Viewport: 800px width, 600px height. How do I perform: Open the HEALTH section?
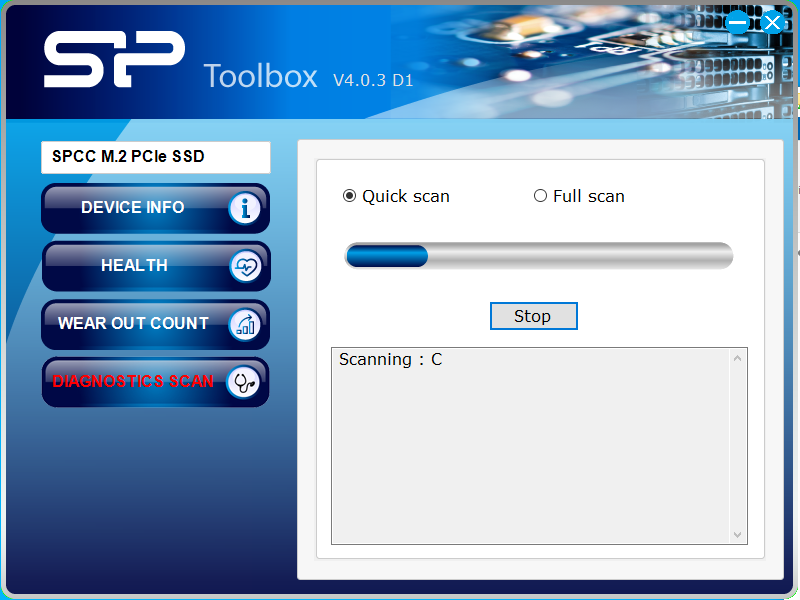(156, 266)
